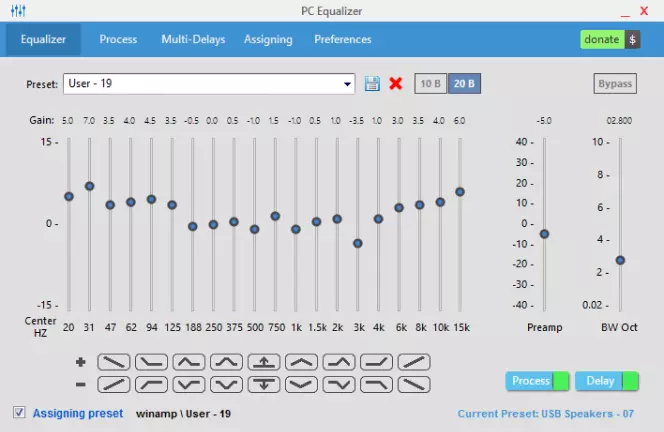Switch to the Preferences tab
The width and height of the screenshot is (664, 432).
click(343, 39)
